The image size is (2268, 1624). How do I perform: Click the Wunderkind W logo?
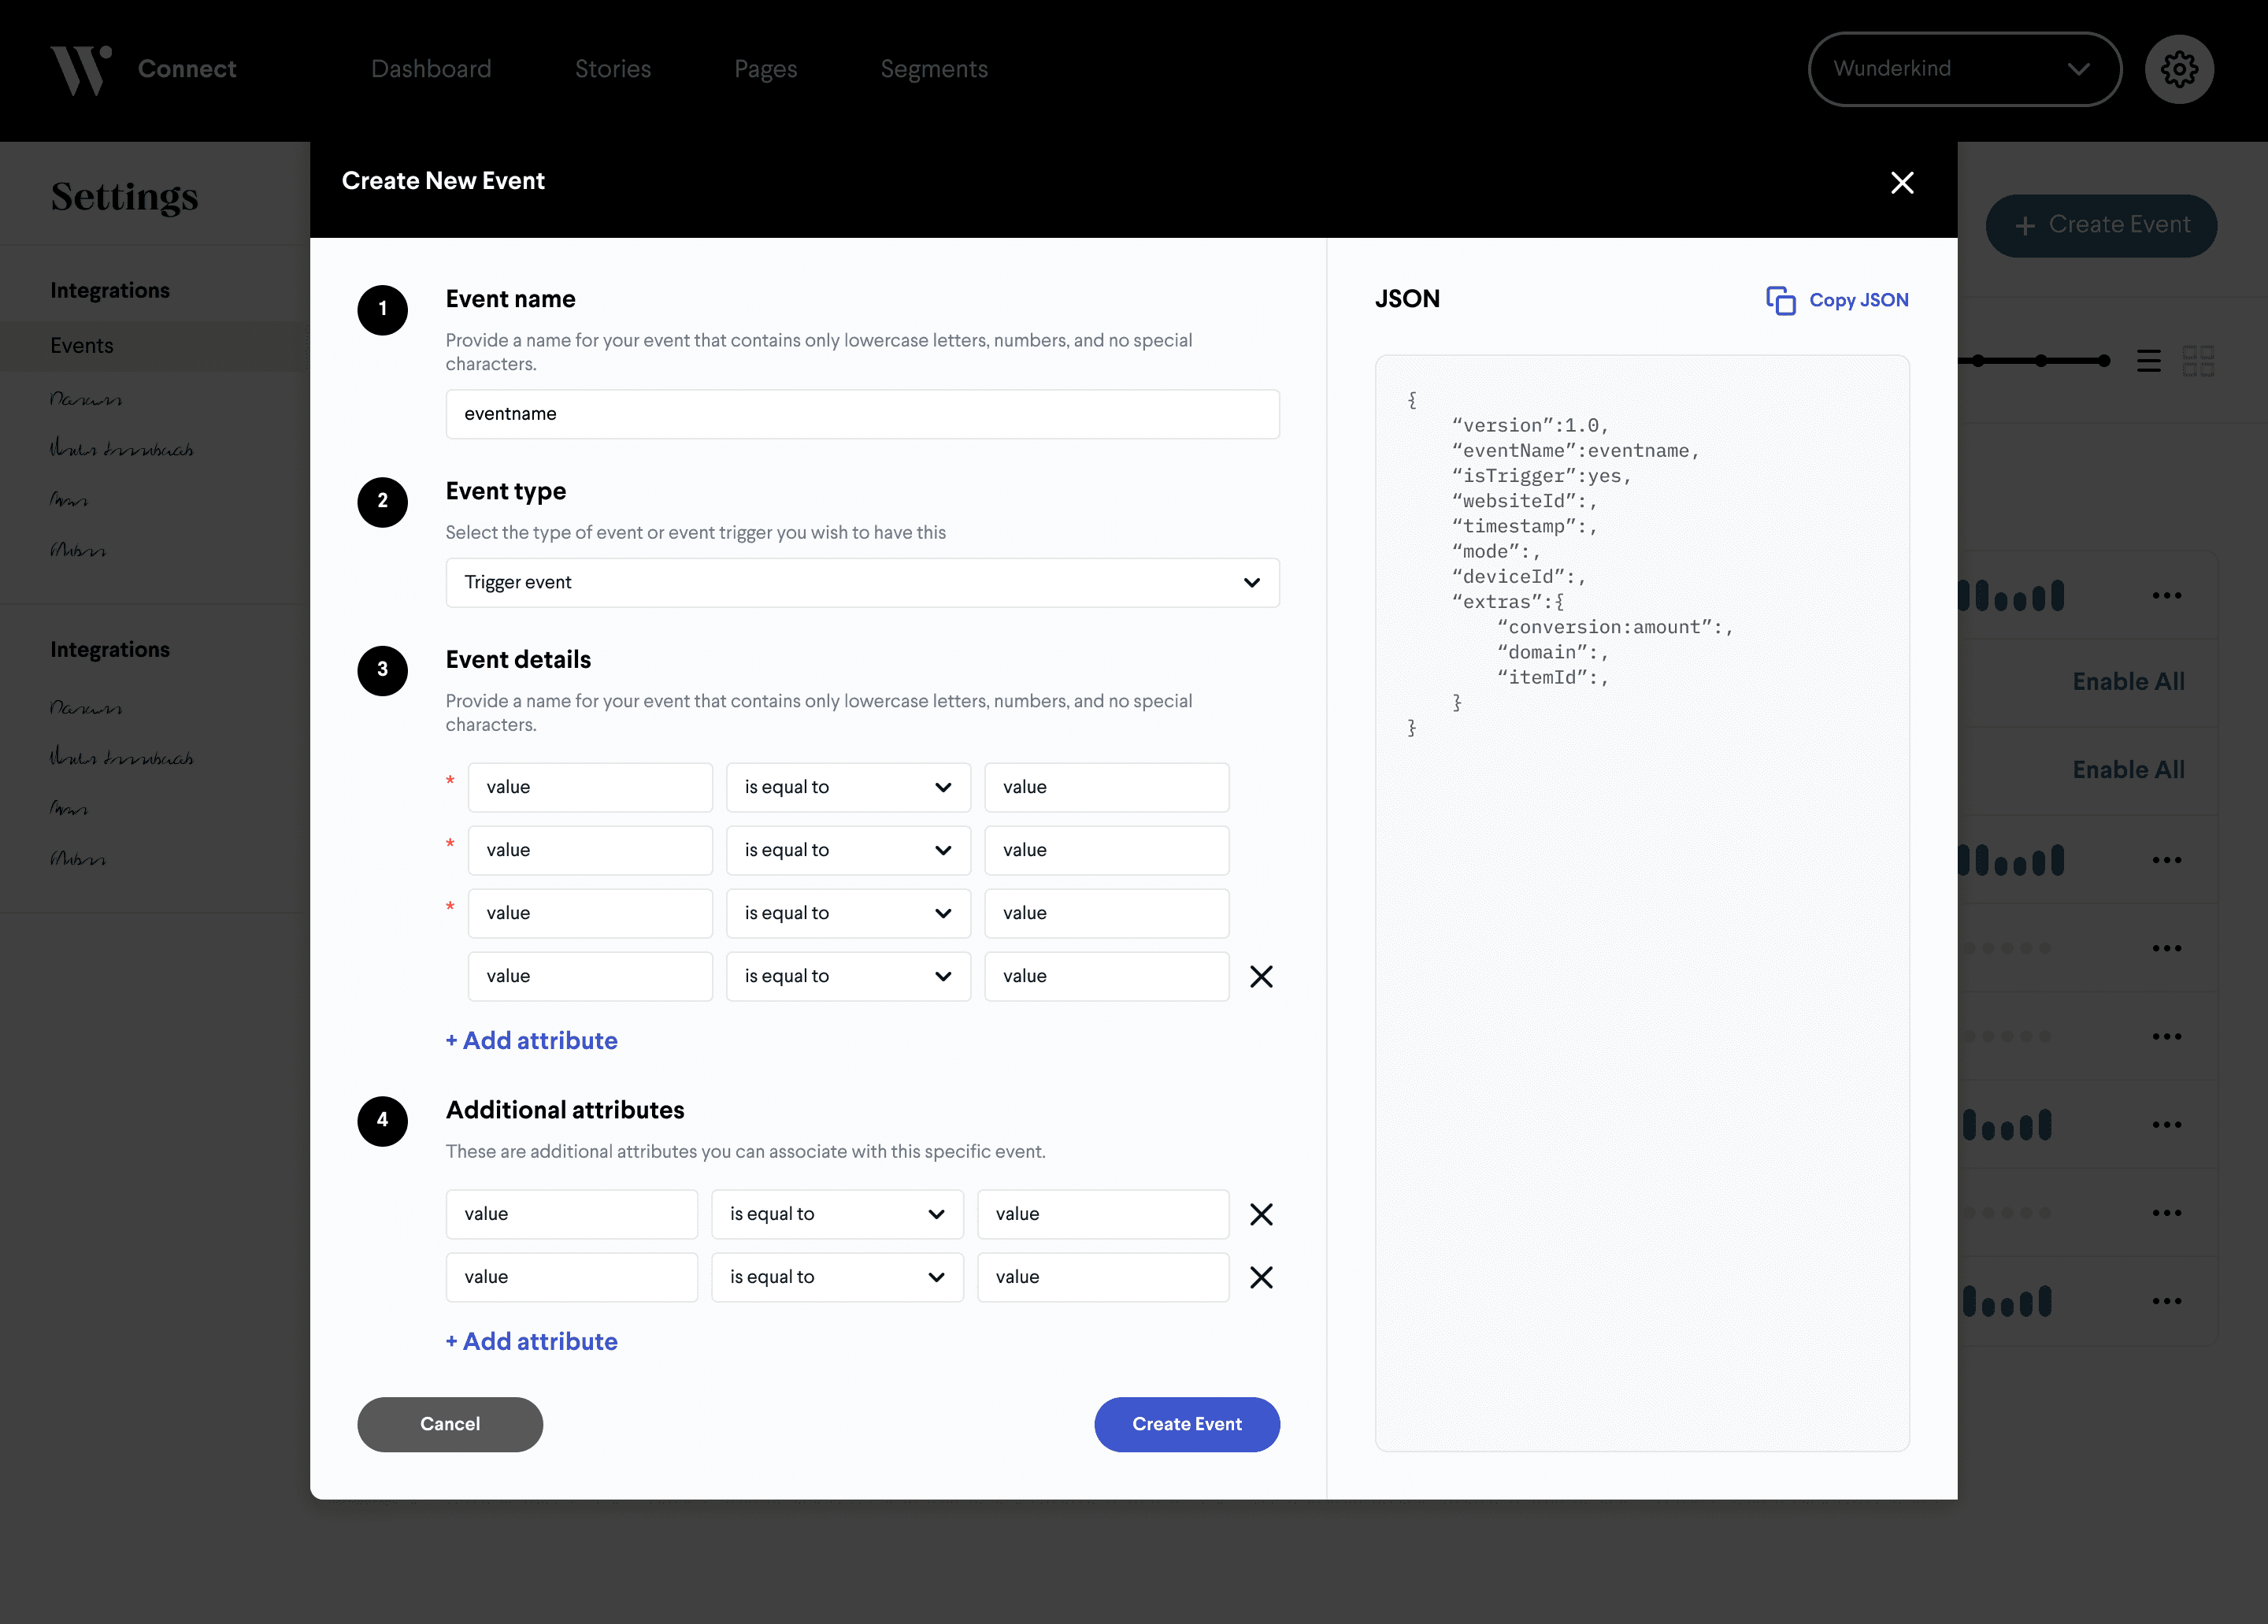pyautogui.click(x=80, y=69)
